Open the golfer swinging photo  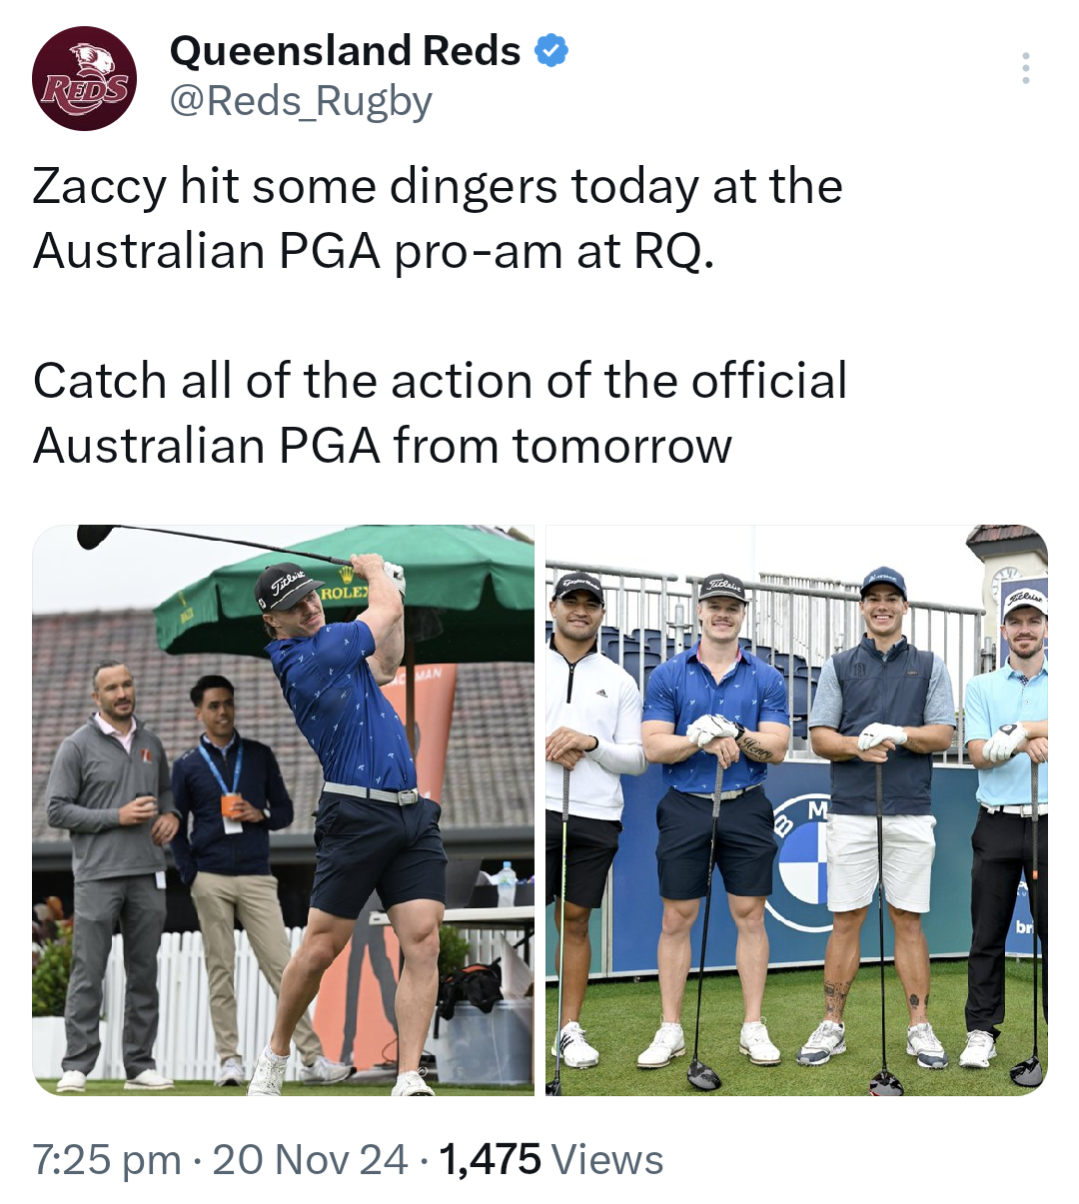(284, 810)
